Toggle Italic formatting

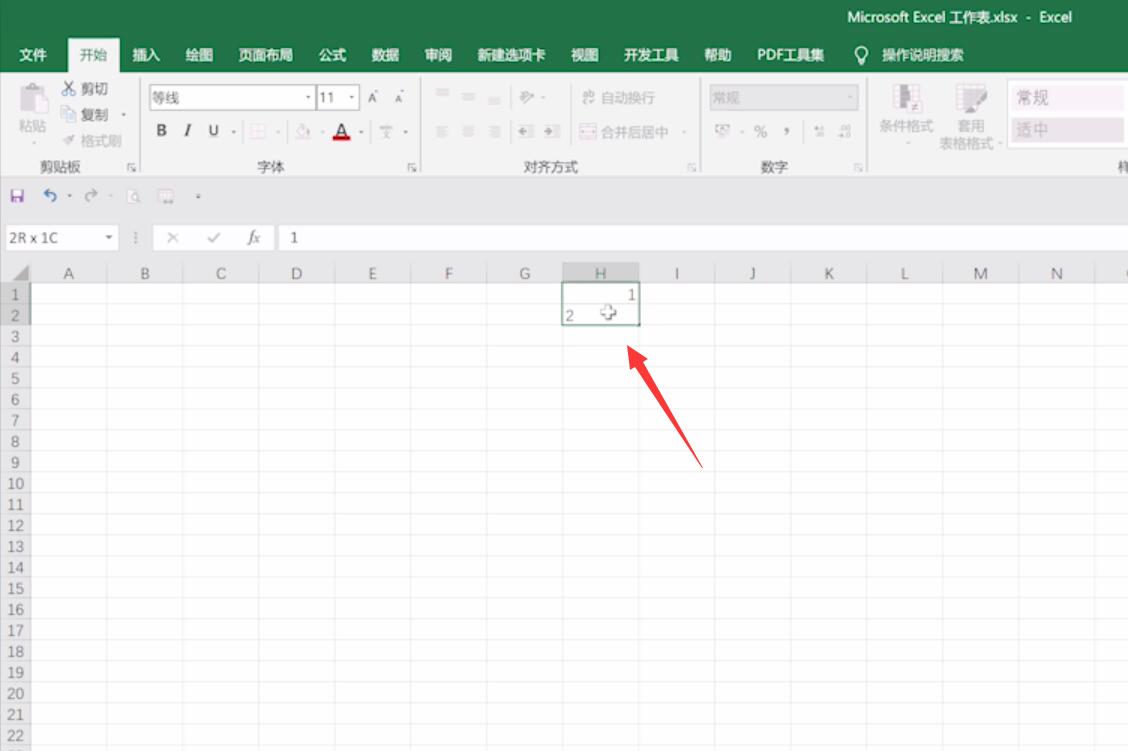[x=188, y=130]
